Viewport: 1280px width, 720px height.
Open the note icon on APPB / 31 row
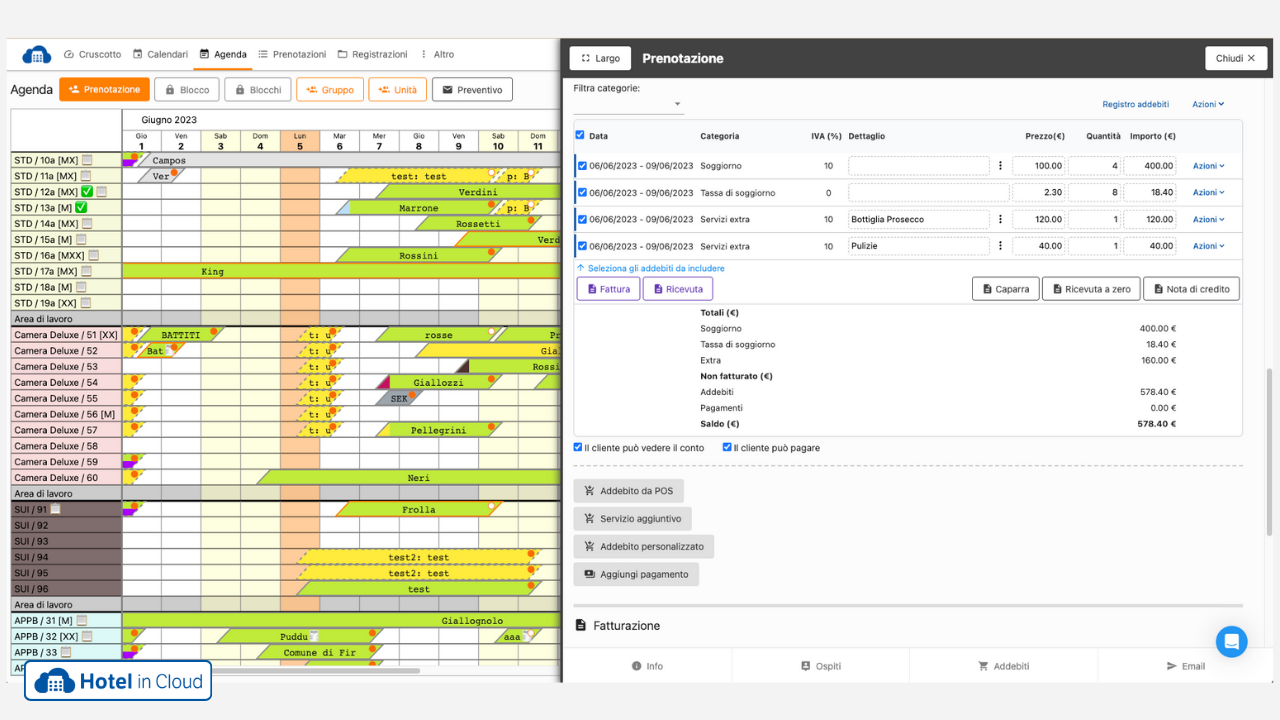82,621
